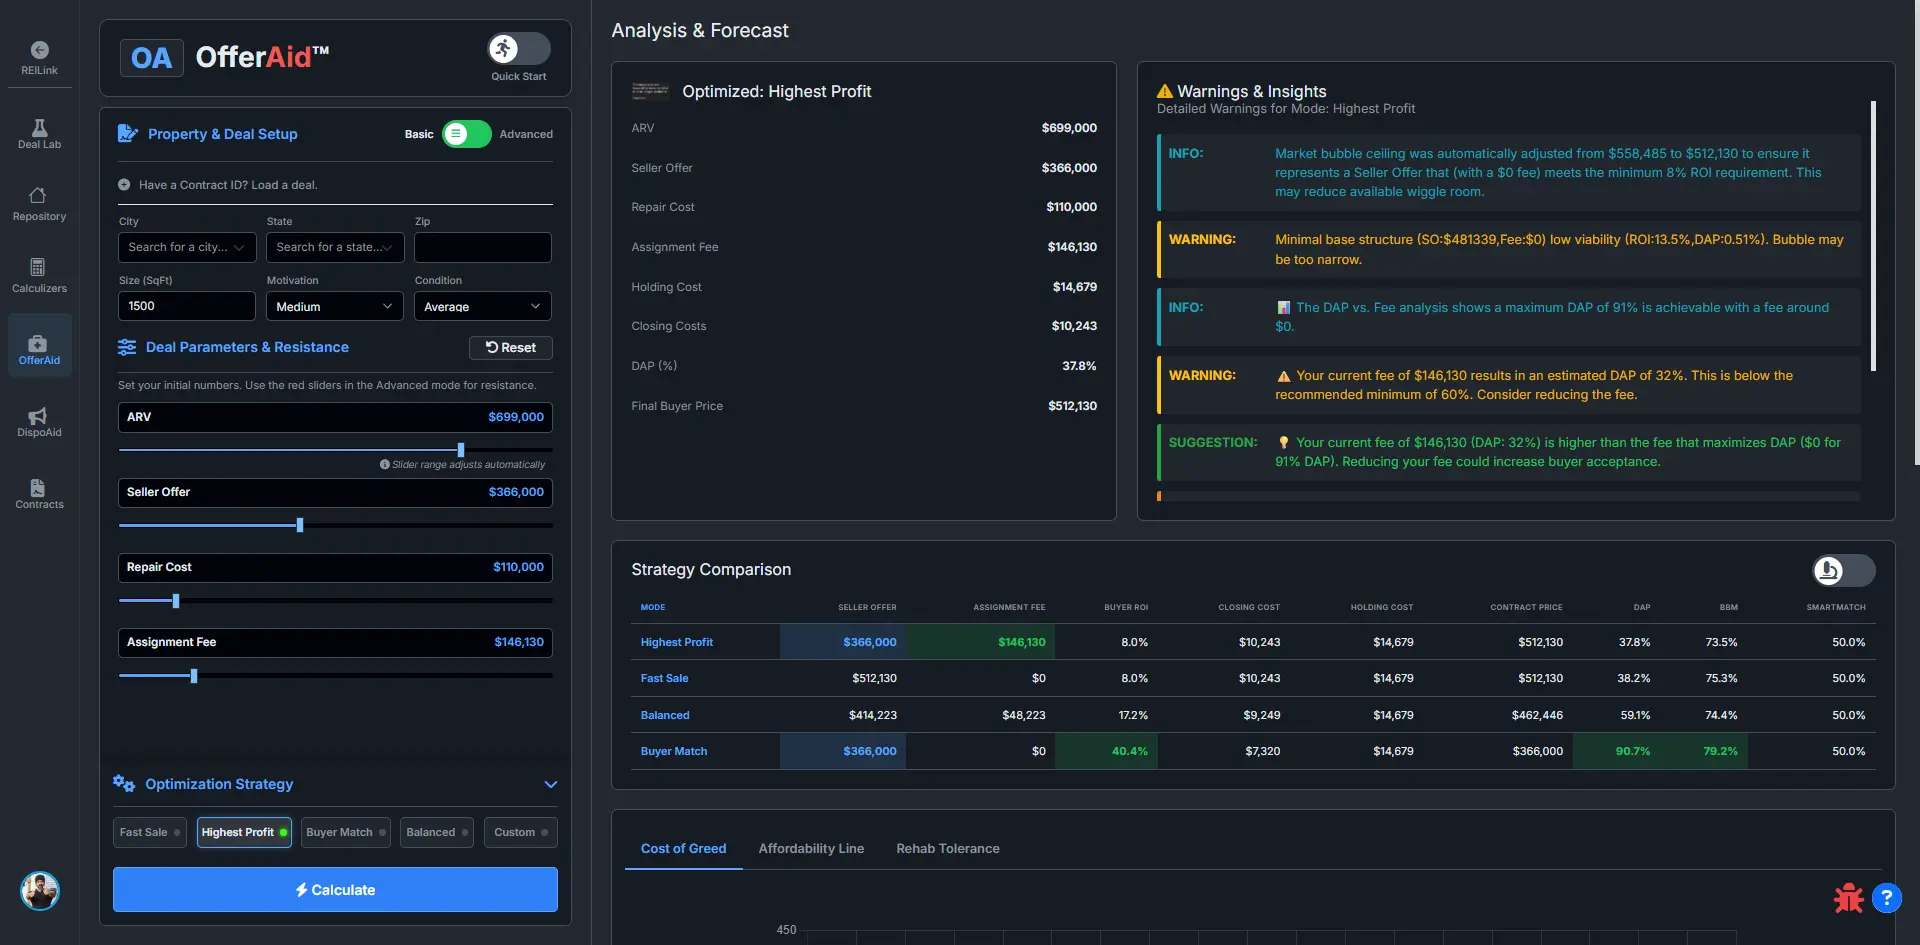Click the Warnings panel scrollbar
The image size is (1920, 945).
(1873, 236)
